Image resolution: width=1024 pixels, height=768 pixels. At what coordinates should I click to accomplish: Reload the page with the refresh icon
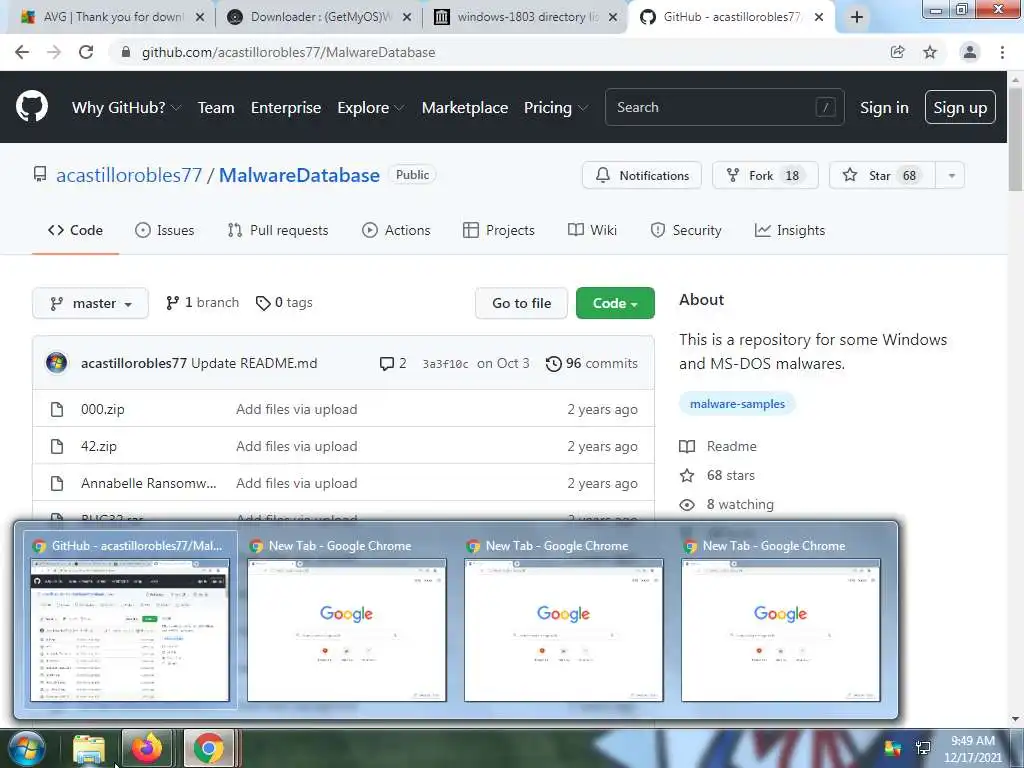click(86, 52)
